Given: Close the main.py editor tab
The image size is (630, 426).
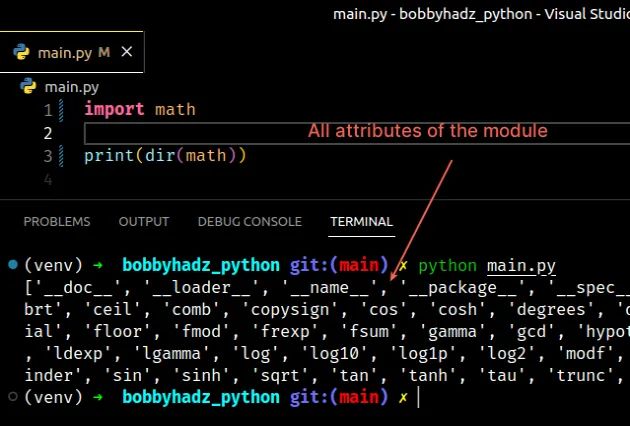Looking at the screenshot, I should [127, 51].
